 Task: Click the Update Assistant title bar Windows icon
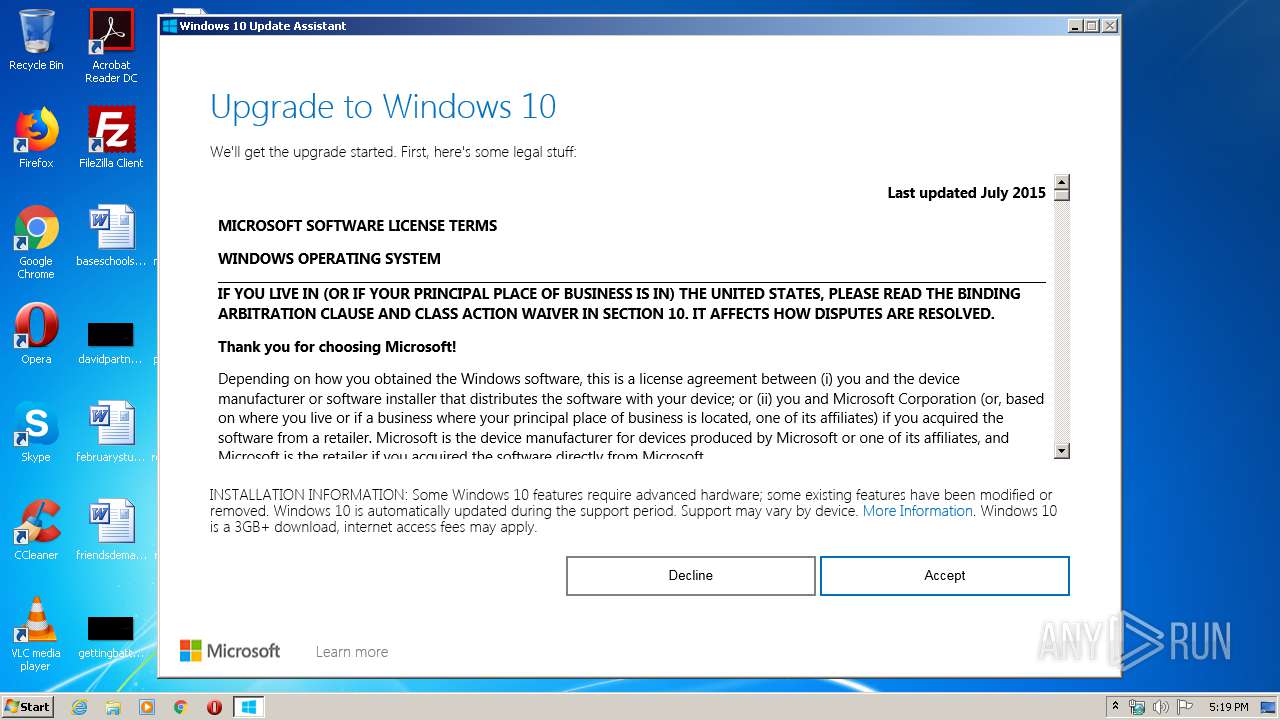click(169, 26)
